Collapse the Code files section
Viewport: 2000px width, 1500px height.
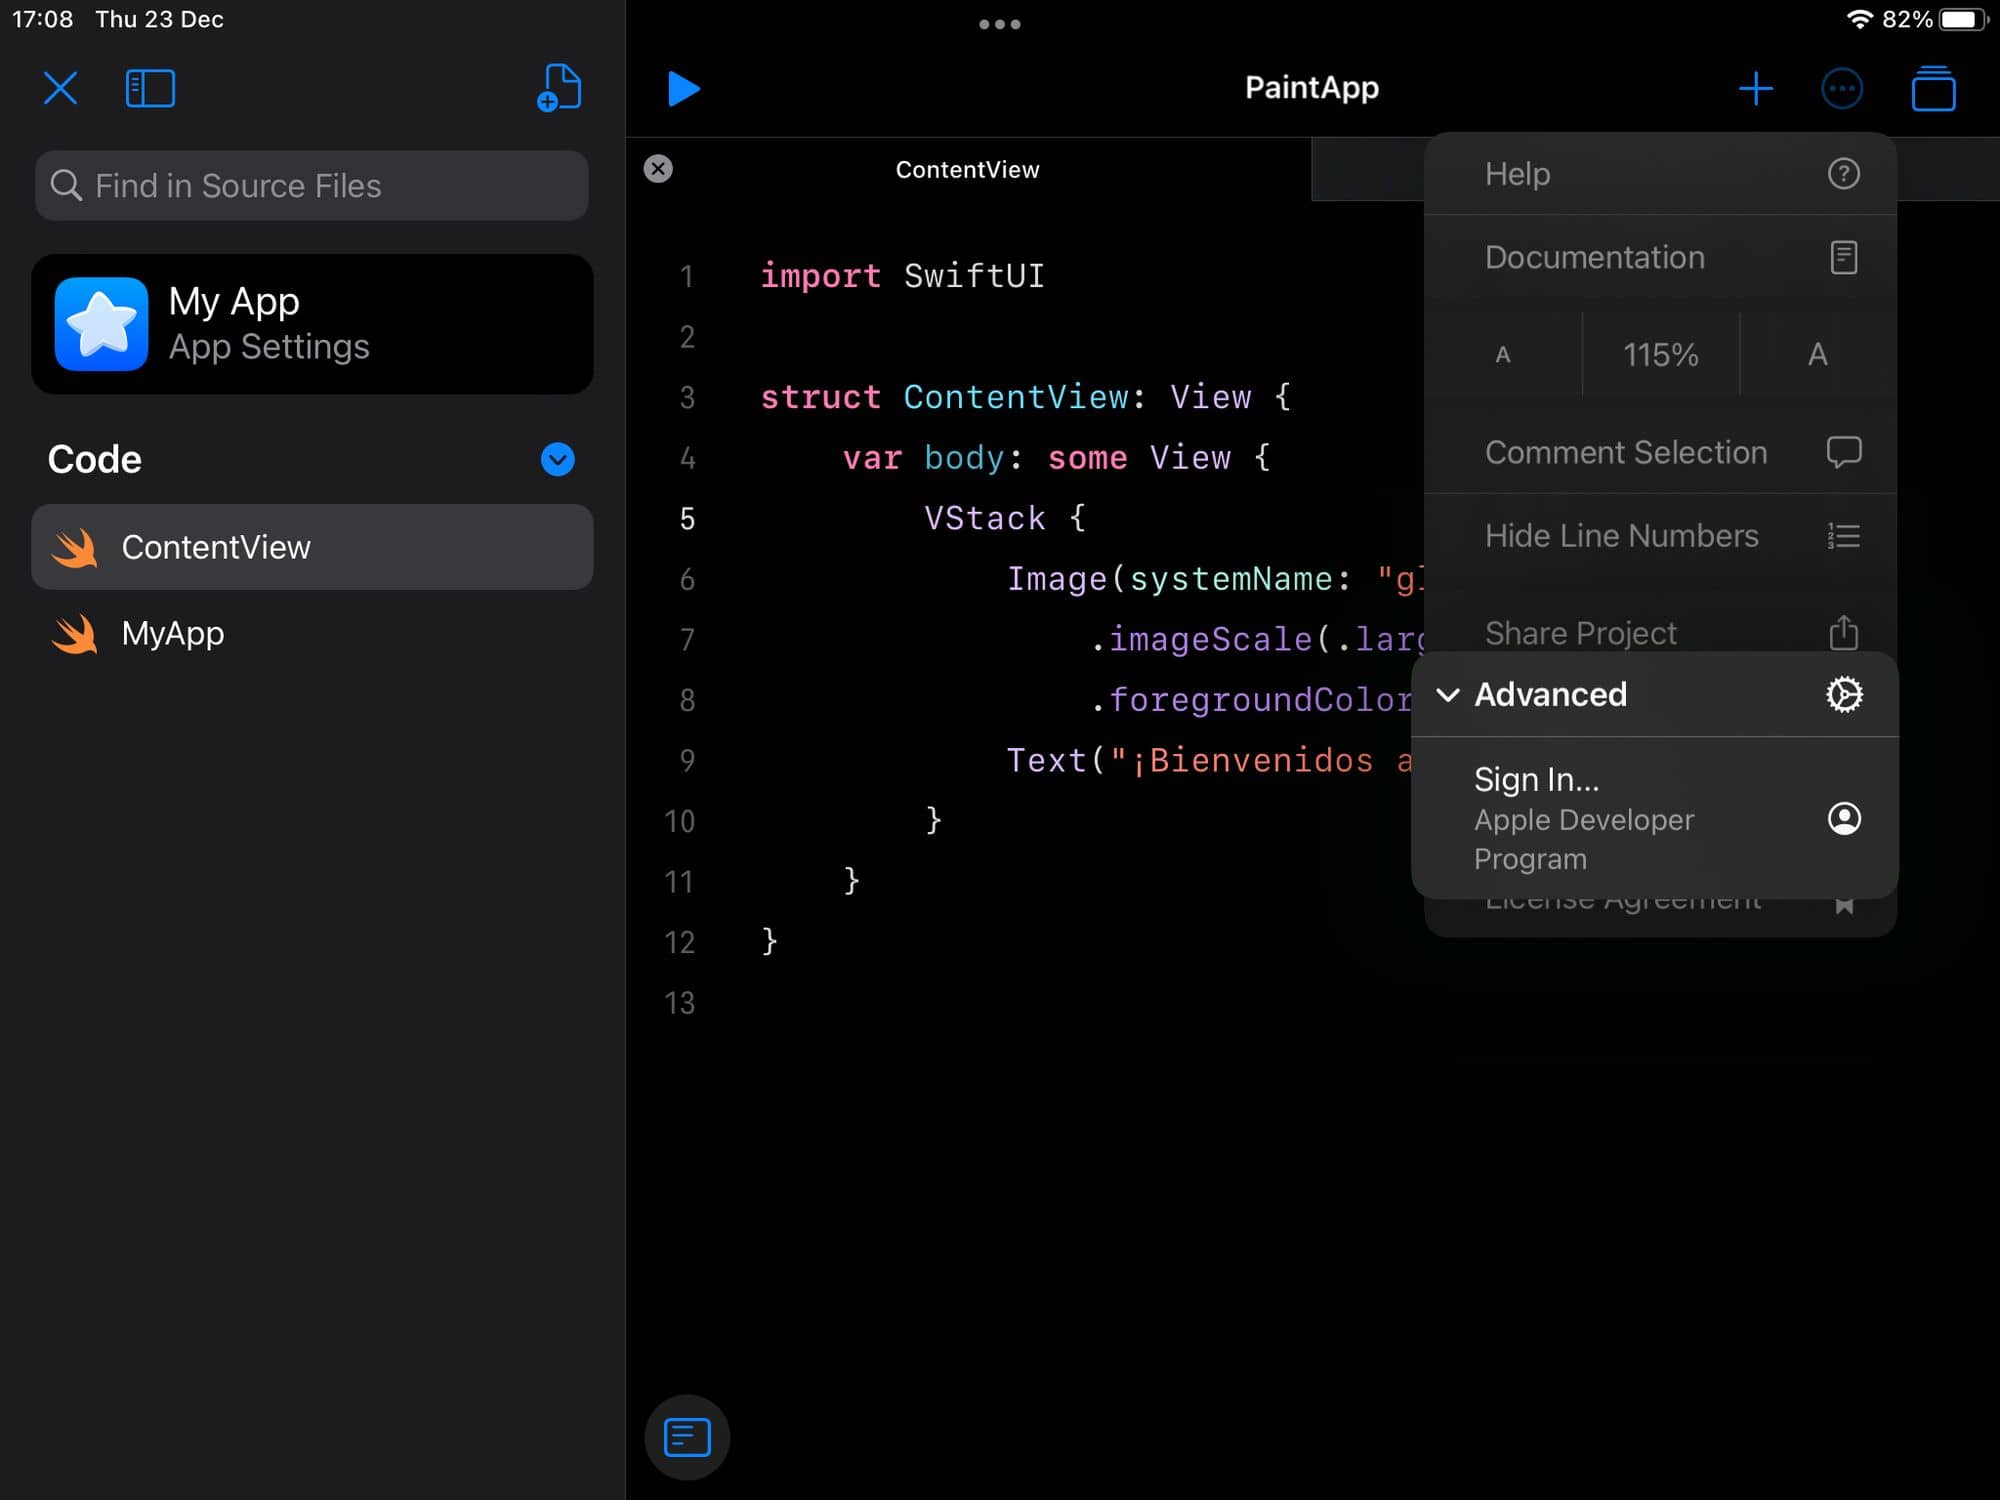(x=557, y=460)
